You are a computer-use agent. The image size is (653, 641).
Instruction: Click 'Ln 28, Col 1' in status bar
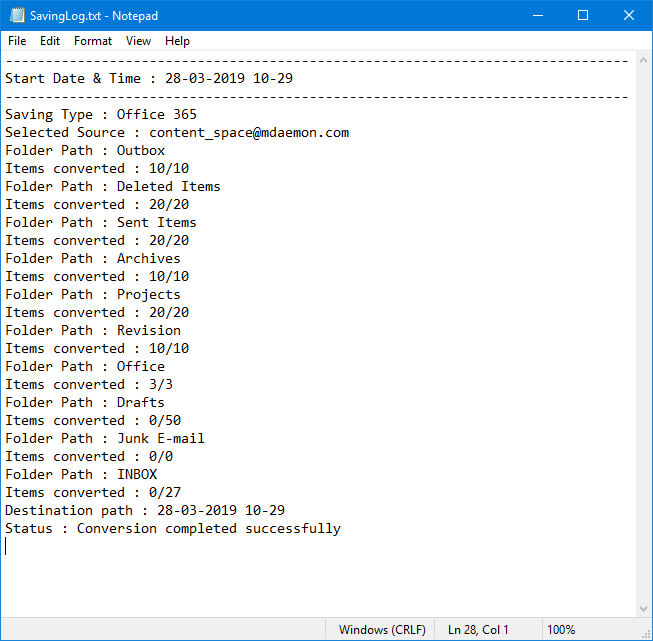pos(478,629)
